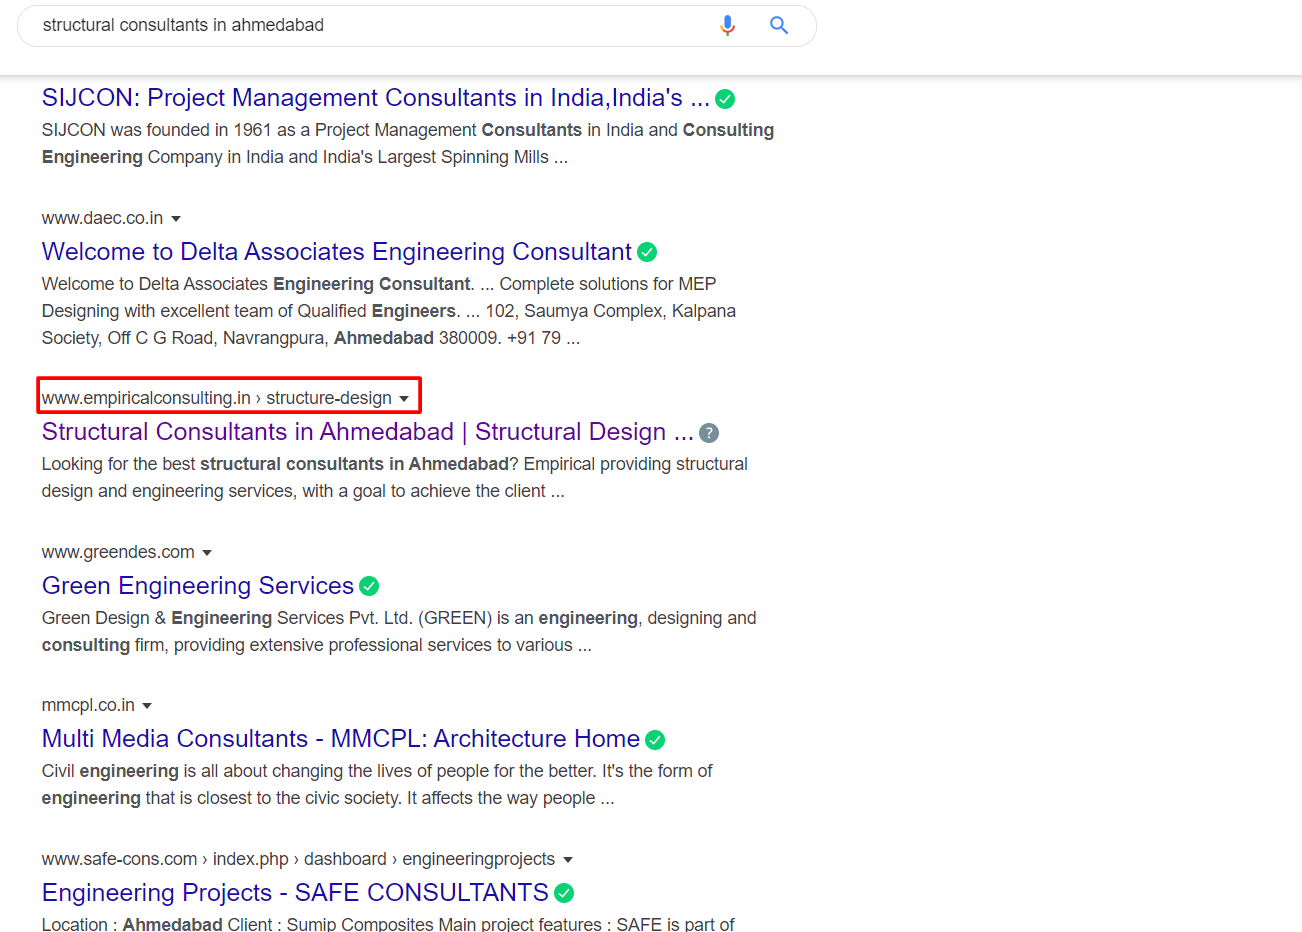1302x932 pixels.
Task: Click snippet 'Civil engineering is all about changing'
Action: 377,785
